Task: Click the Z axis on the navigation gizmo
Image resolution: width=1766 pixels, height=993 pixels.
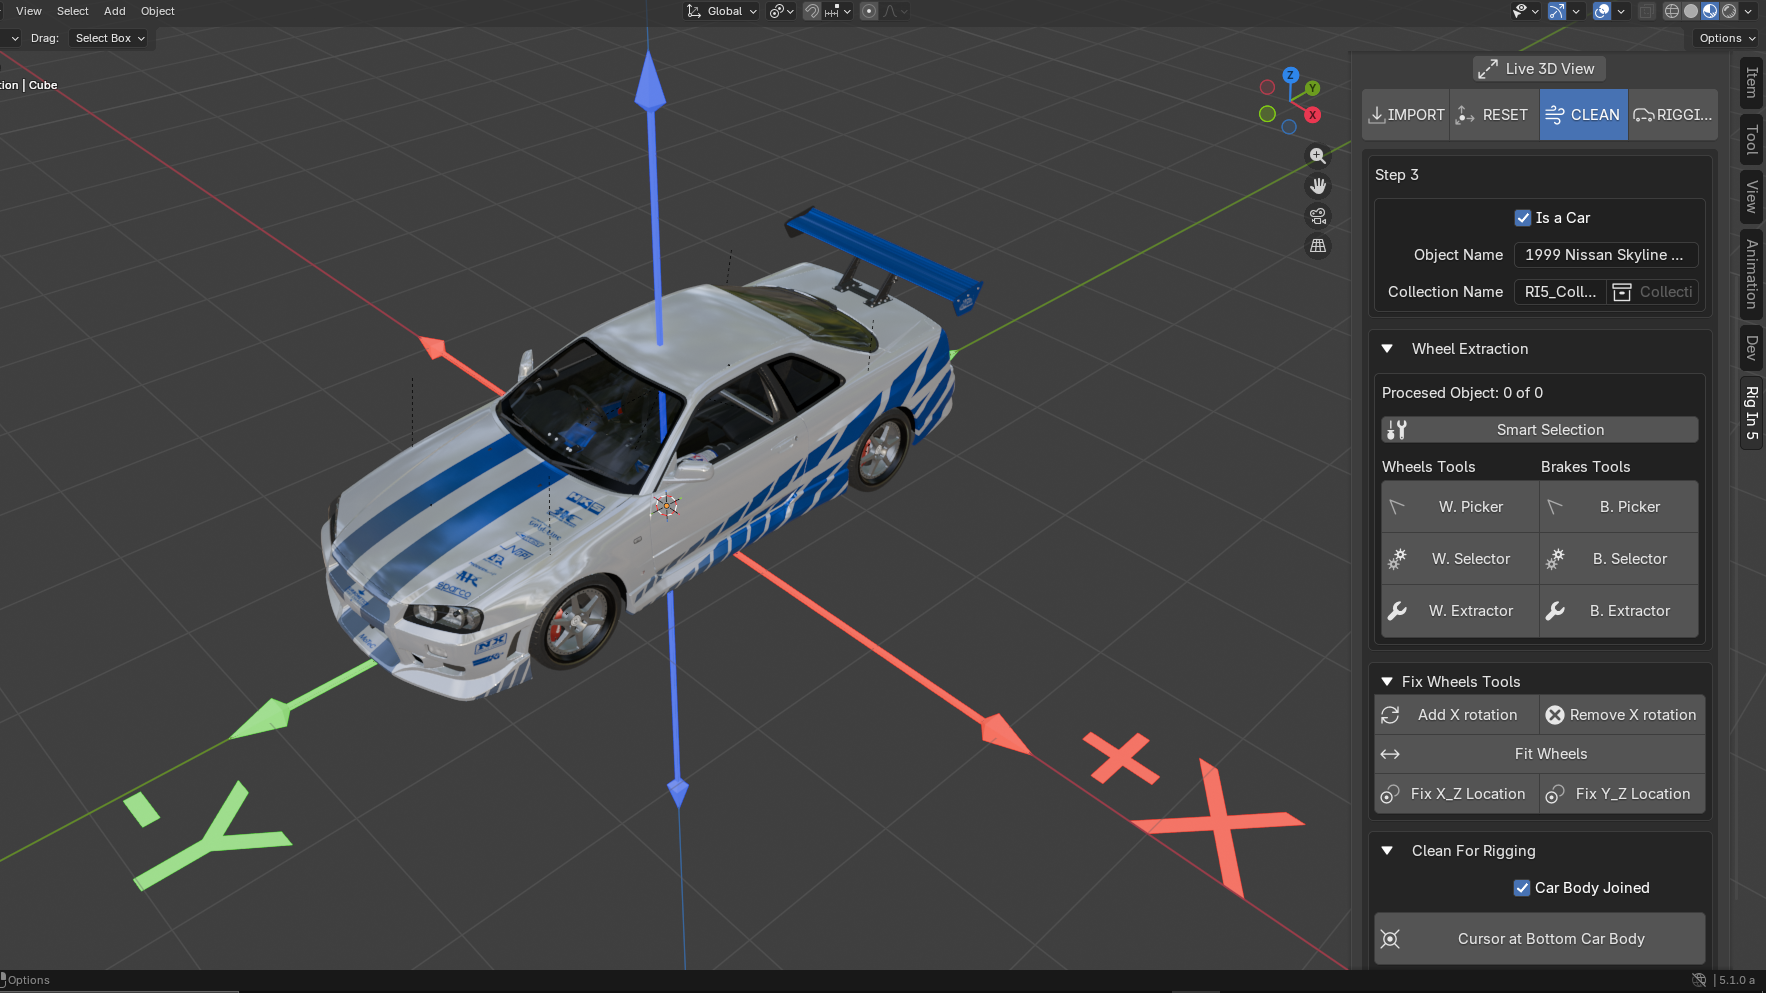Action: [1291, 75]
